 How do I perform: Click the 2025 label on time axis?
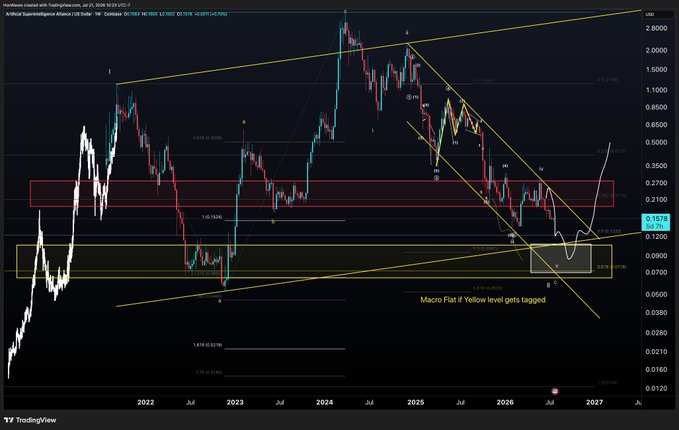point(416,402)
